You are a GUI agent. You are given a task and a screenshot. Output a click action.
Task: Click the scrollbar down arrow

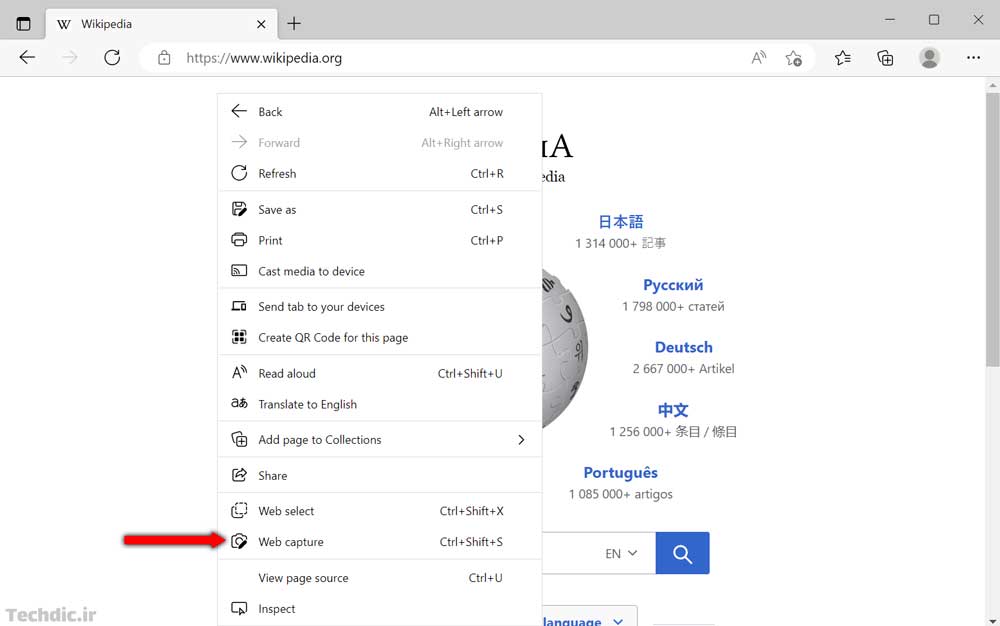coord(992,620)
